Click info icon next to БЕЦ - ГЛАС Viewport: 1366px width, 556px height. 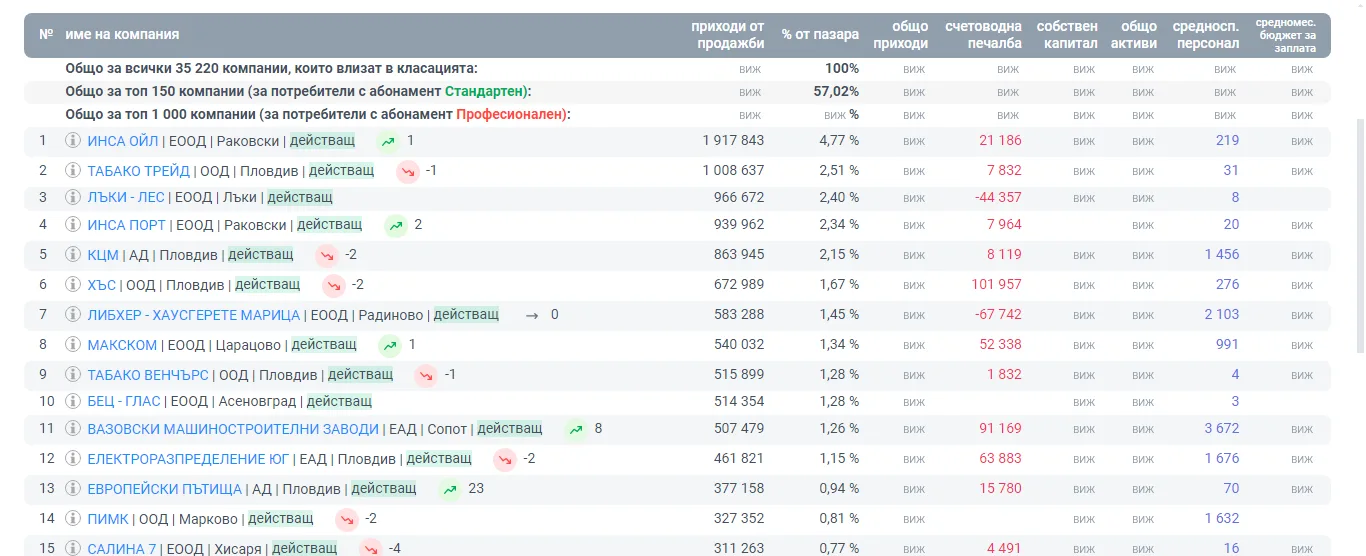72,401
